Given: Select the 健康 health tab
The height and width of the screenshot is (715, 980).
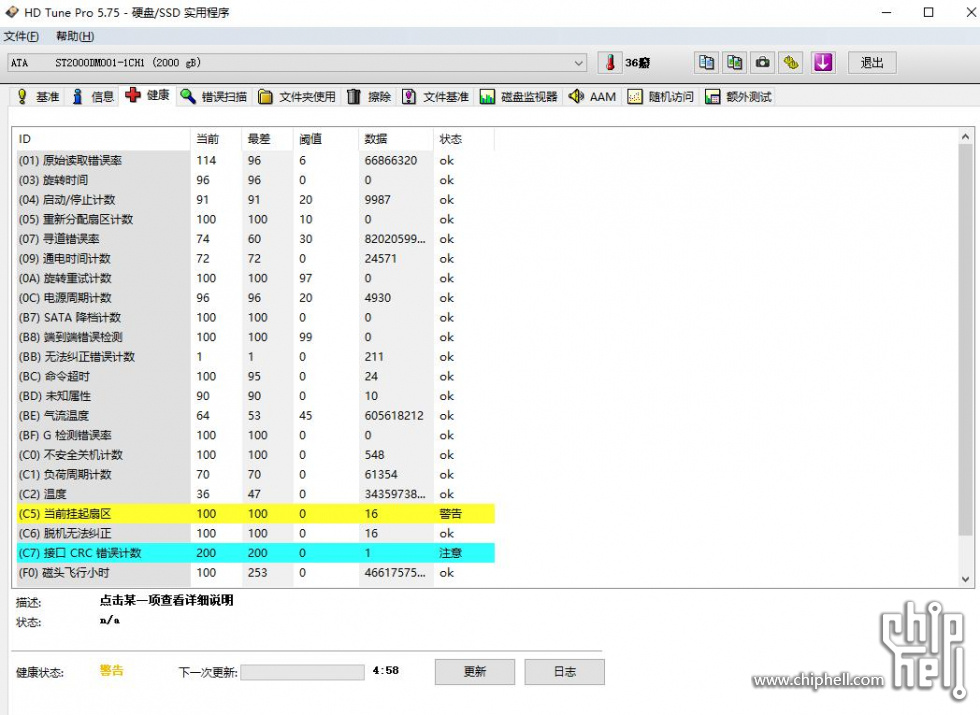Looking at the screenshot, I should pos(148,95).
